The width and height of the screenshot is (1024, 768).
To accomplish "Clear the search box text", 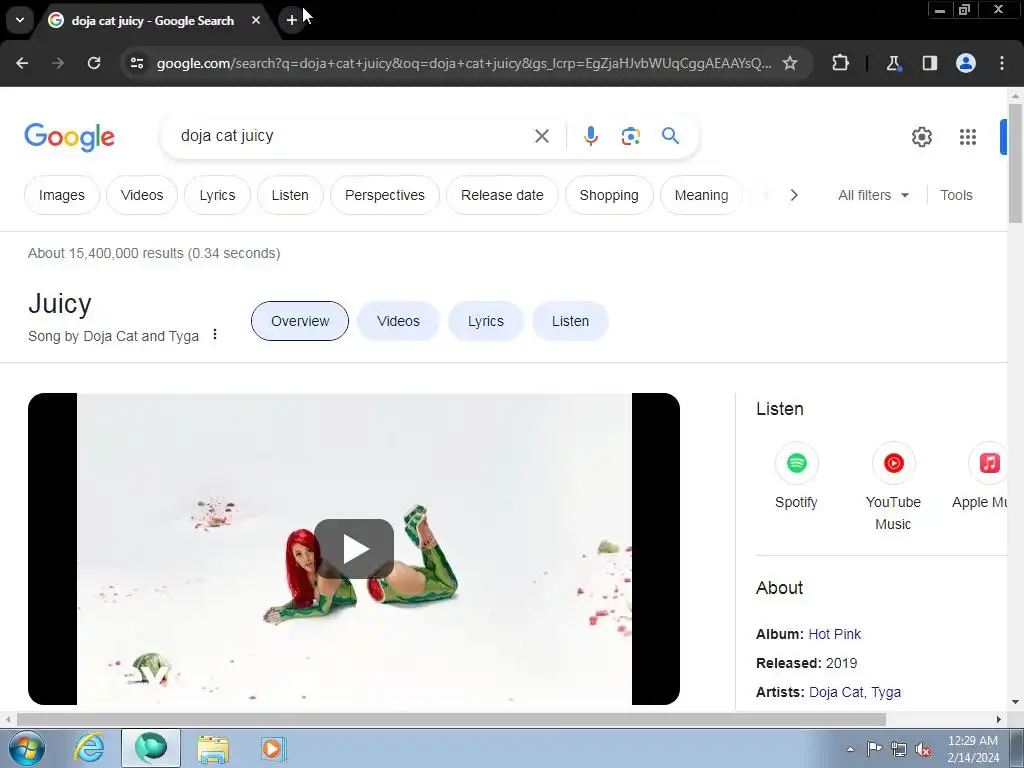I will (541, 136).
